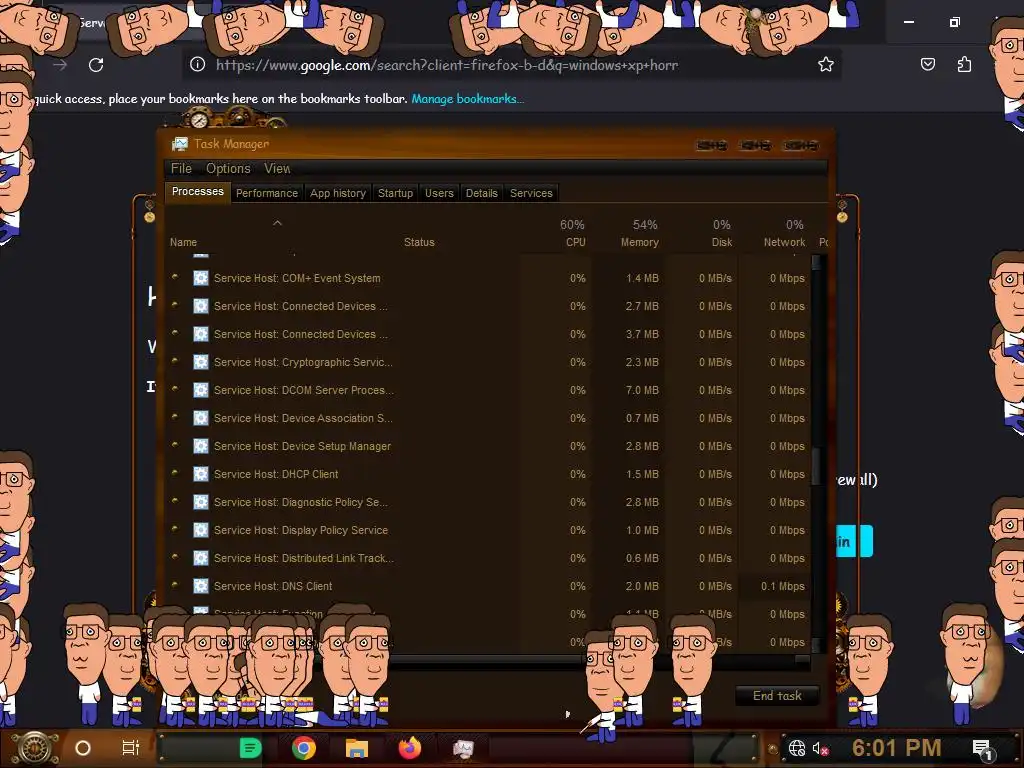
Task: Switch to Firefox from the taskbar
Action: coord(409,748)
